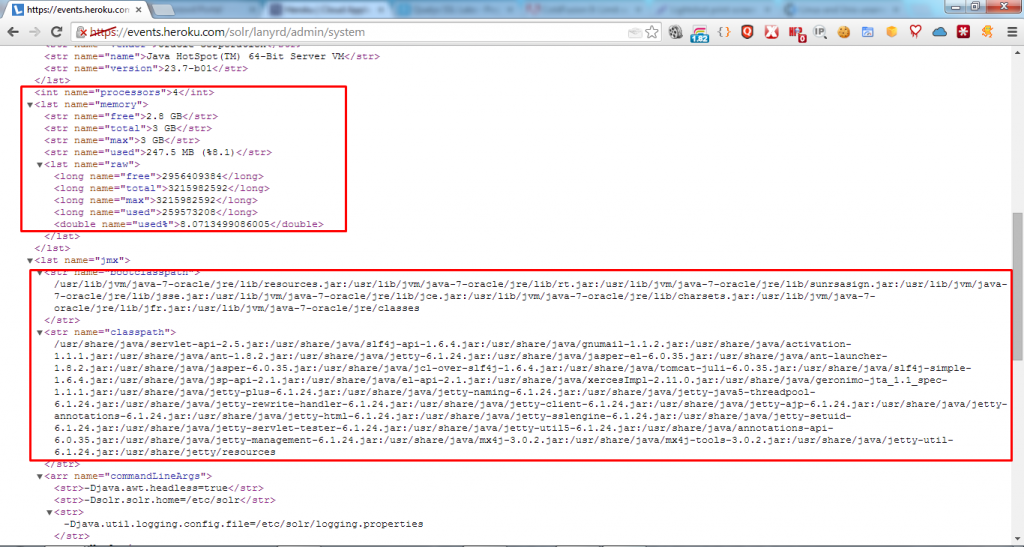
Task: Open the Chrome hamburger menu
Action: [x=1012, y=32]
